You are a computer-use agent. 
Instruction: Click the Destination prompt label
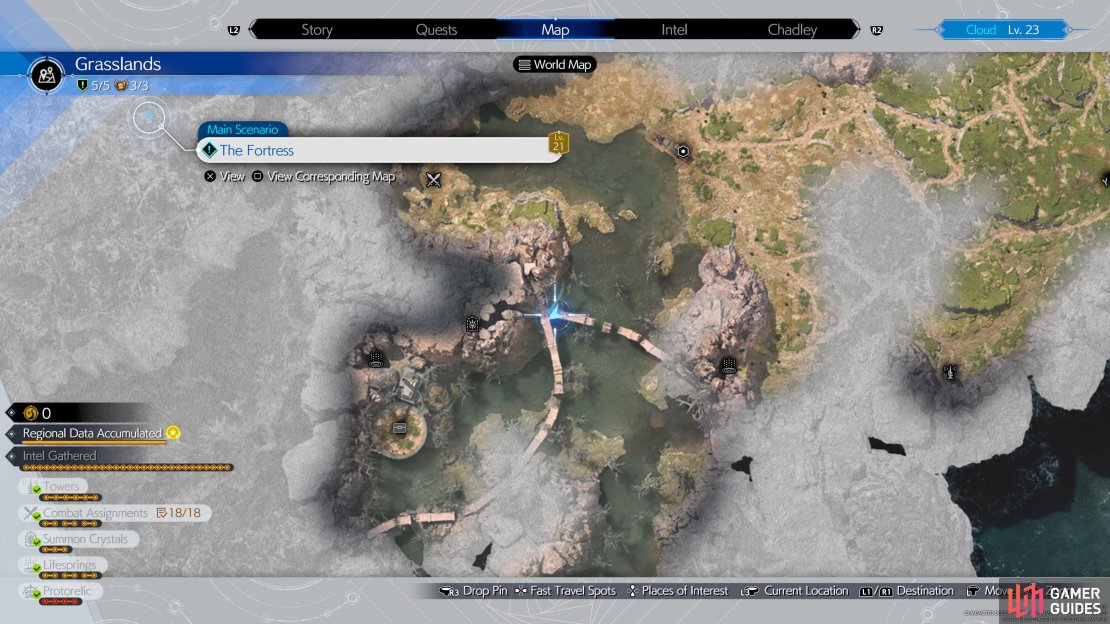tap(925, 591)
